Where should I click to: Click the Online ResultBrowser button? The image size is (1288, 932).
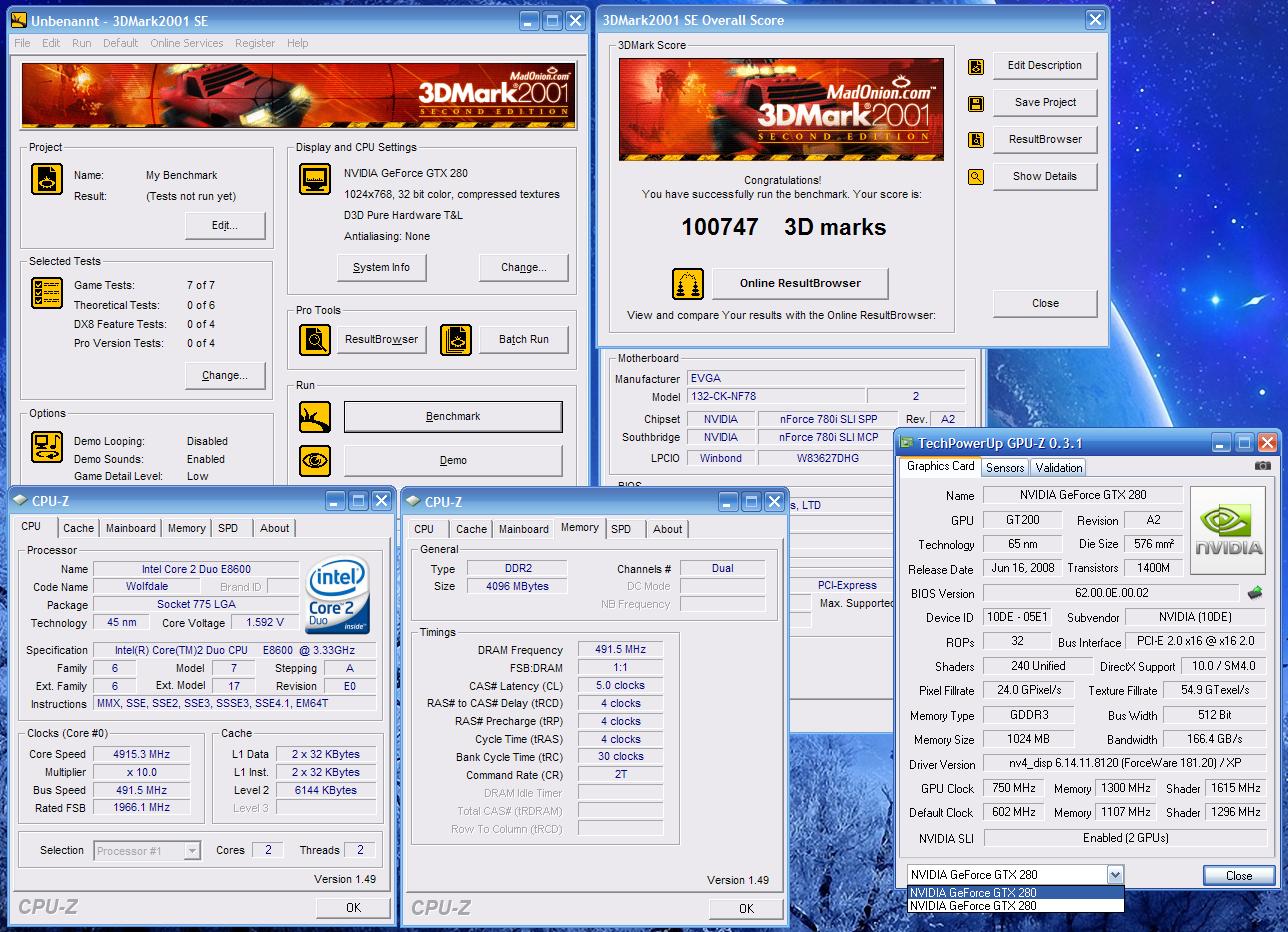tap(800, 283)
